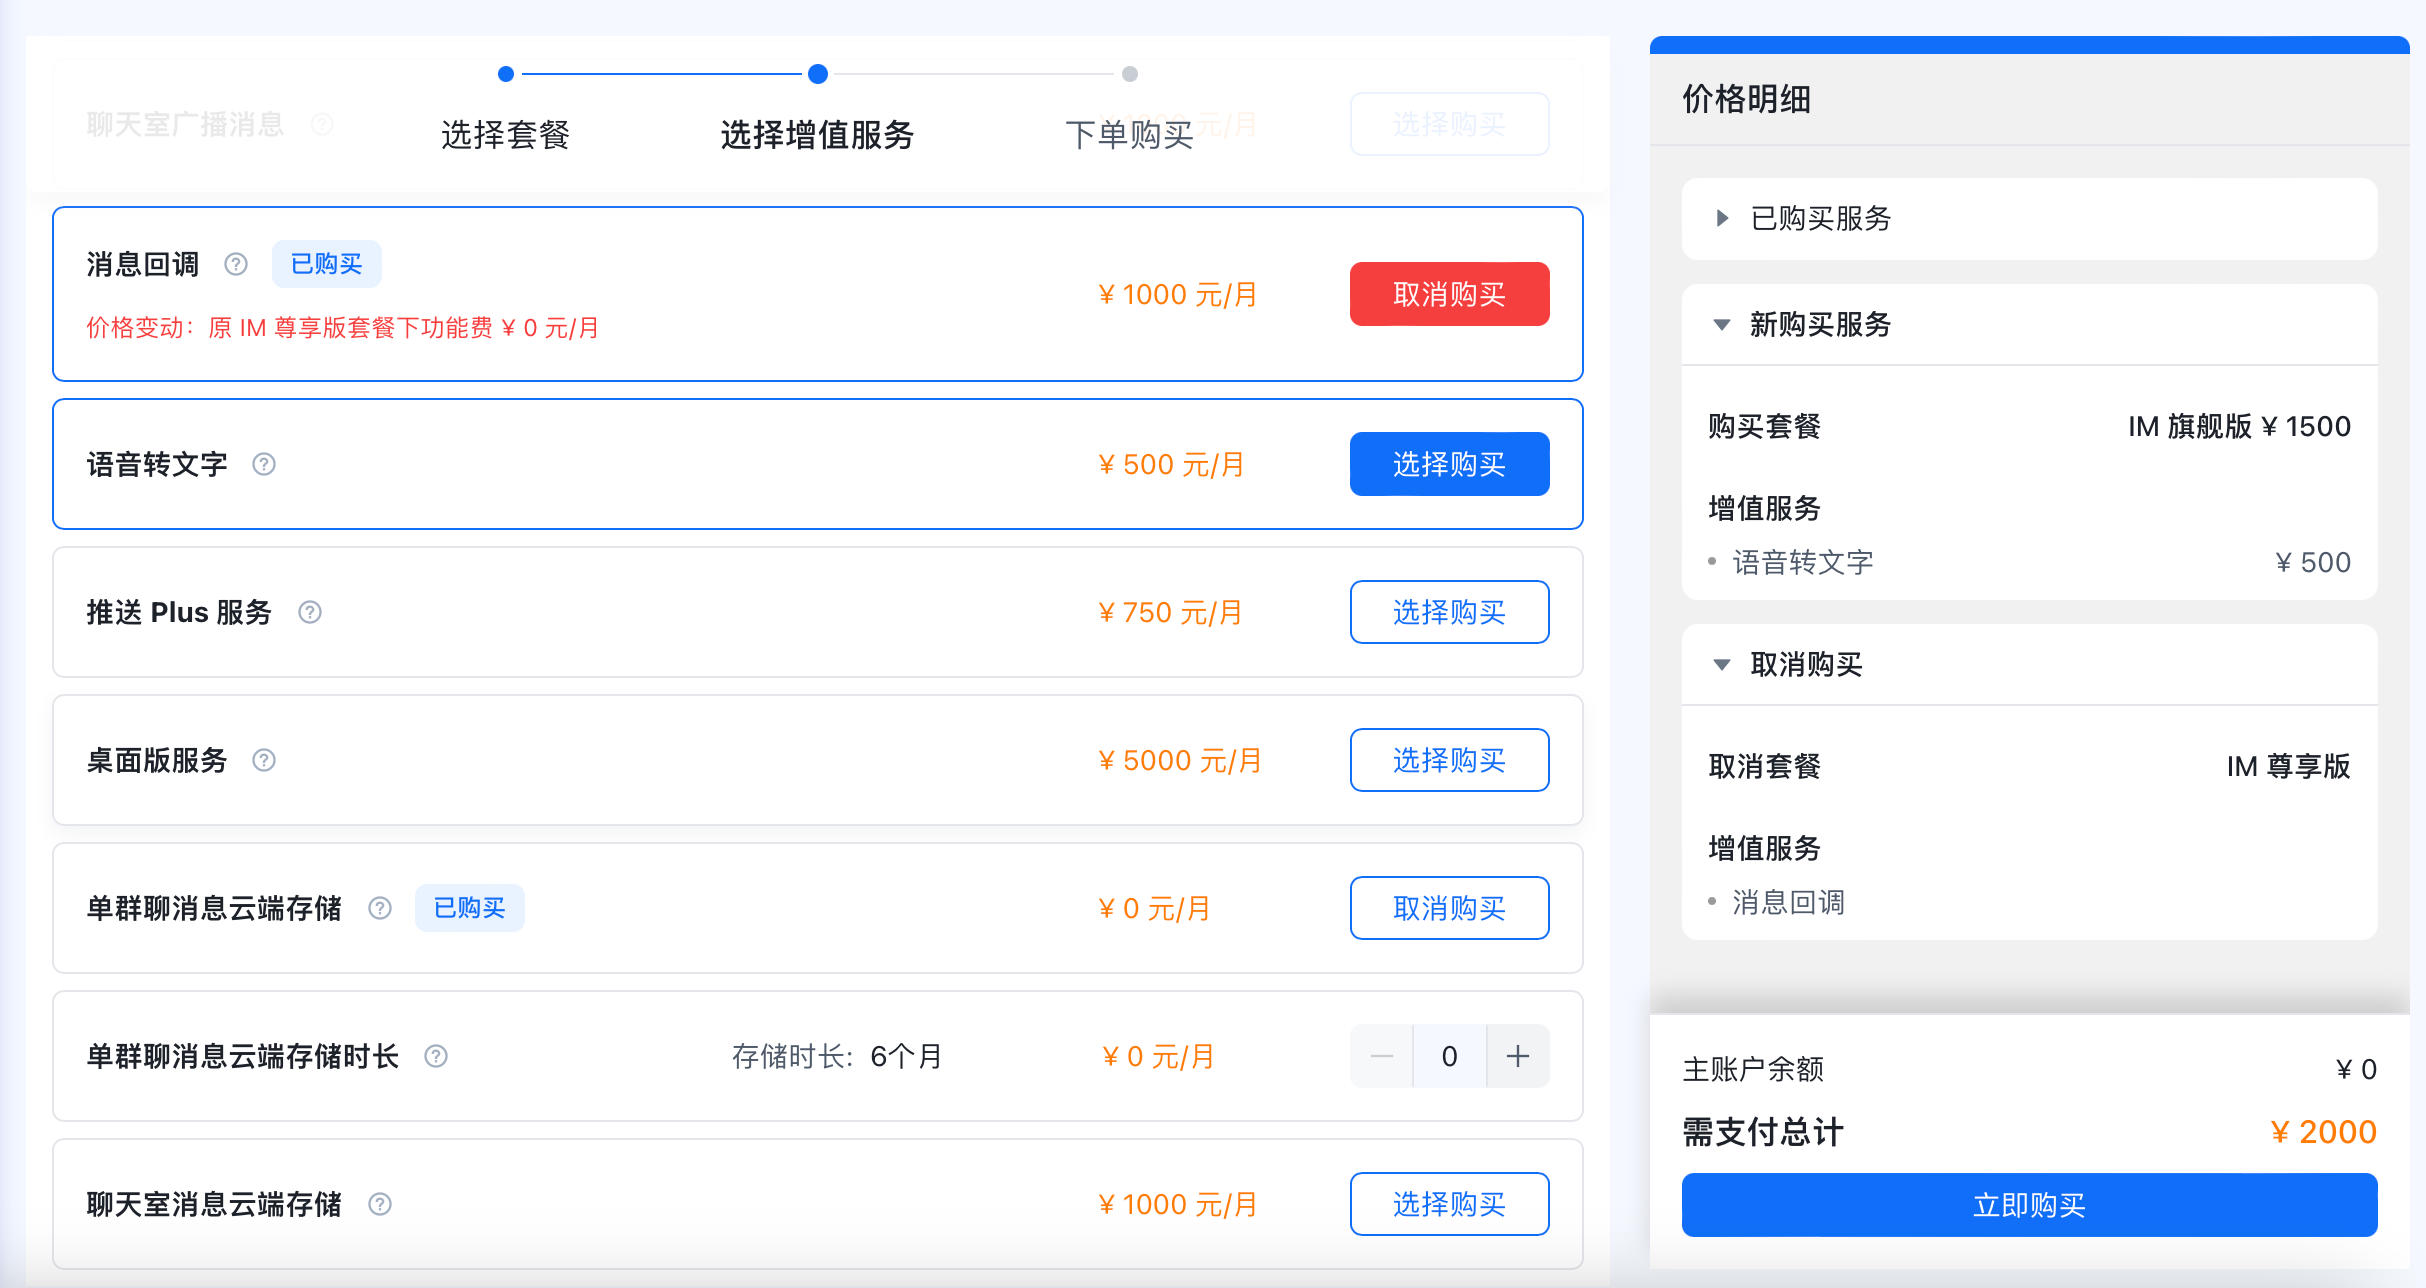Deselect 语音转文字 with blue 选择购买 button
Viewport: 2426px width, 1288px height.
pos(1449,464)
